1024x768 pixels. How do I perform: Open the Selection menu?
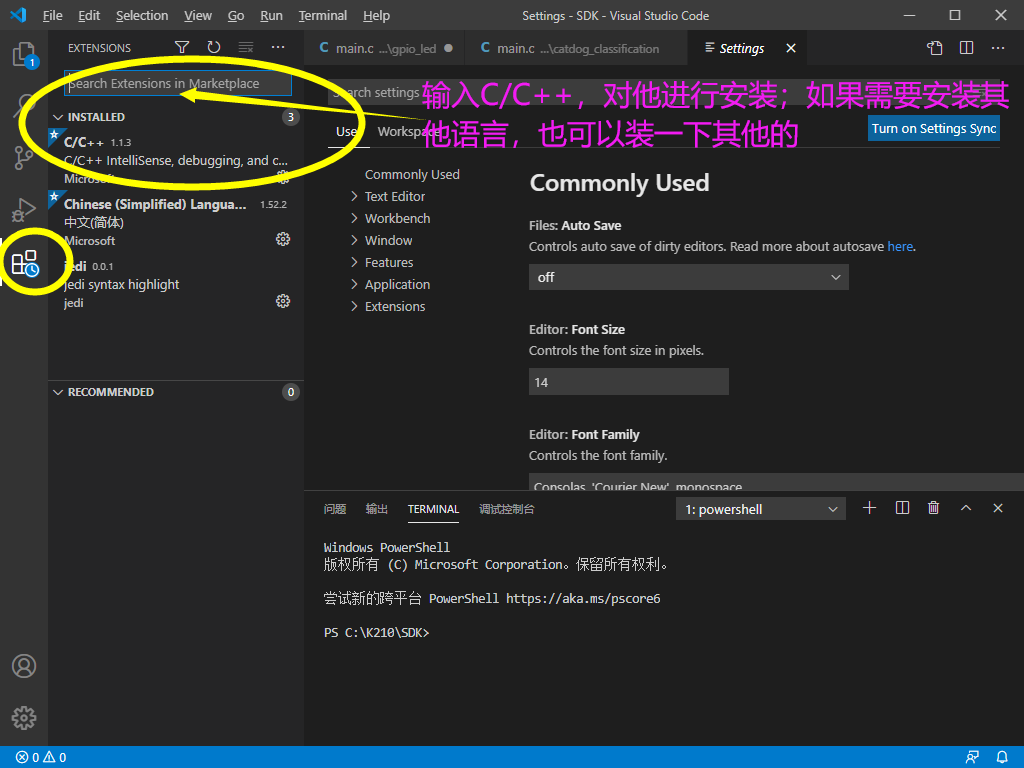point(142,15)
